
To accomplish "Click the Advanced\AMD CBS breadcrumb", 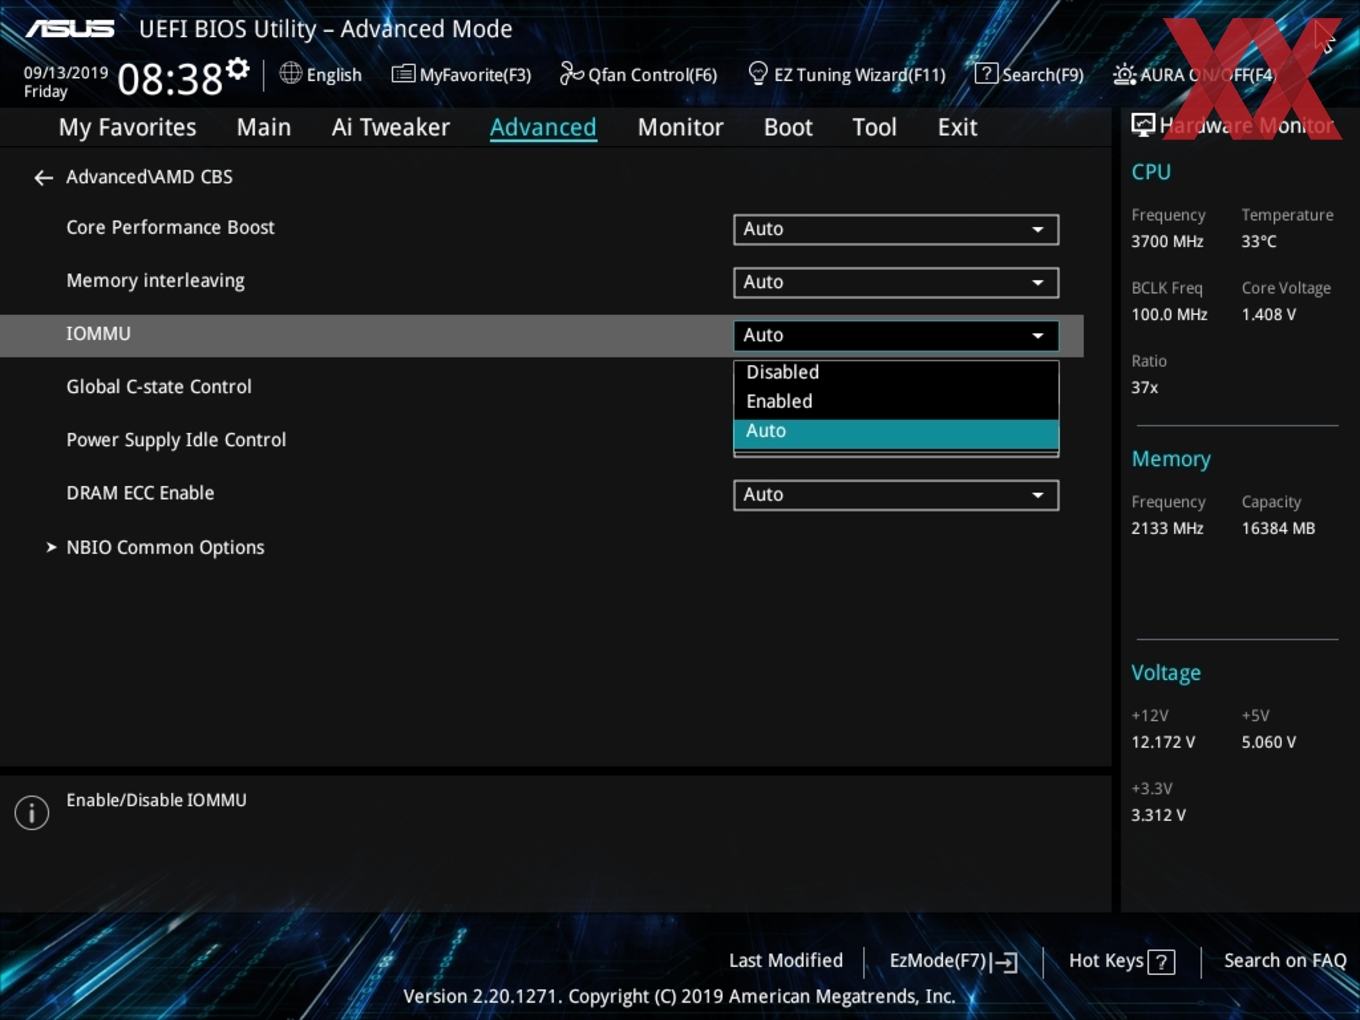I will [x=149, y=177].
